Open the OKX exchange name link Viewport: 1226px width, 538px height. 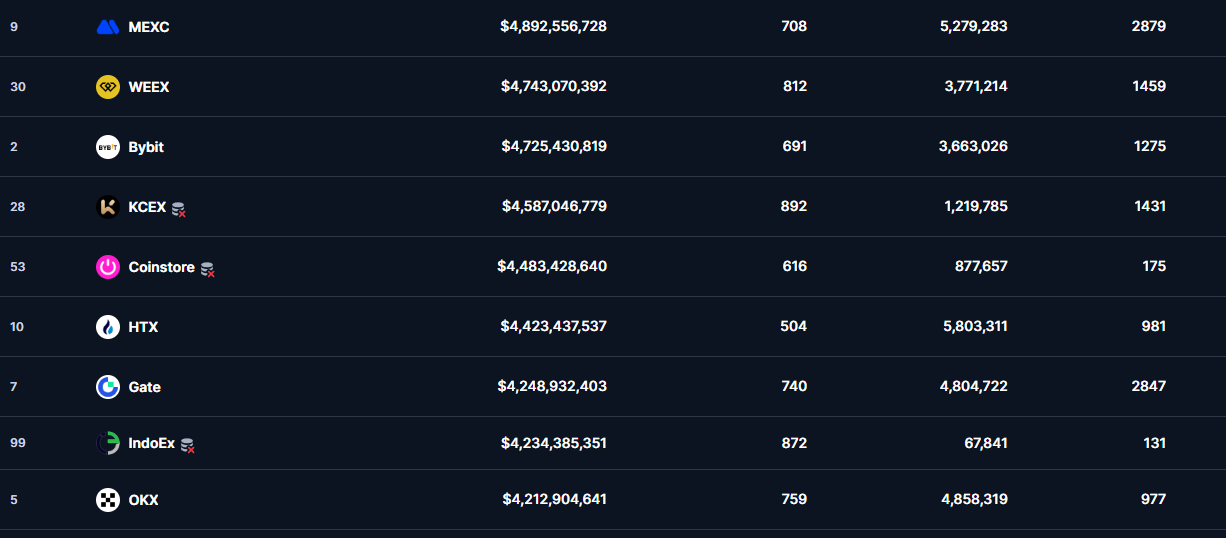click(x=143, y=500)
